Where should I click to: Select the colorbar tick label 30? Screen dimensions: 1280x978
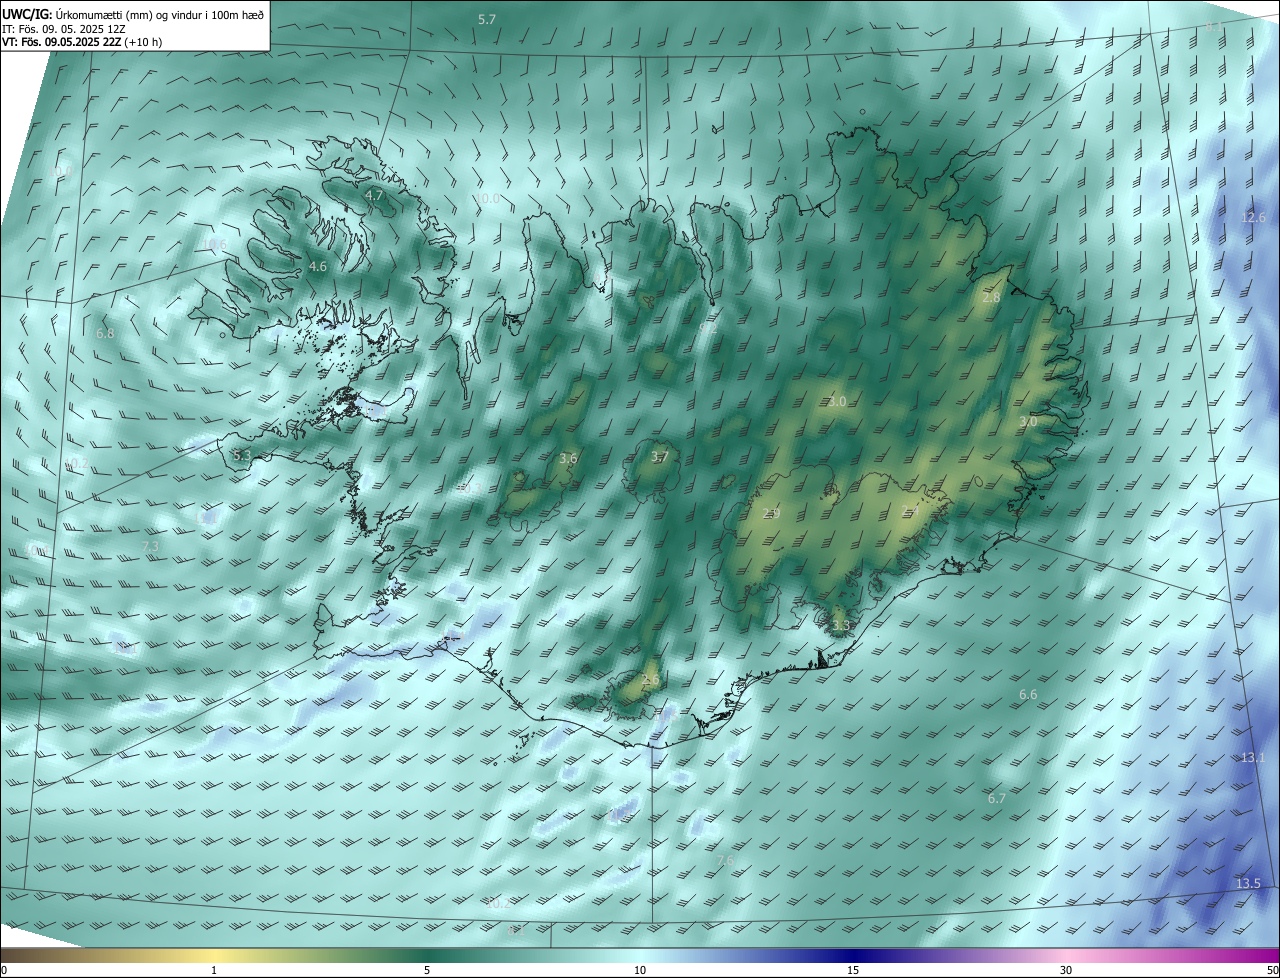(x=1066, y=970)
